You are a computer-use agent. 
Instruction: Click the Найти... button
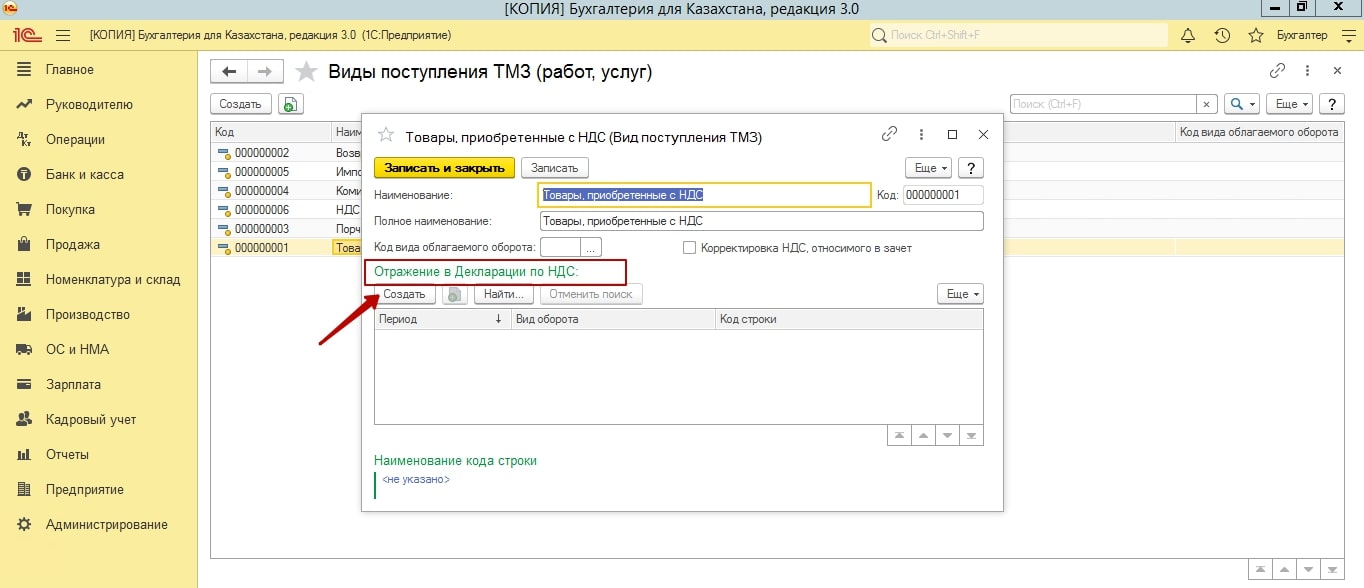[x=504, y=294]
